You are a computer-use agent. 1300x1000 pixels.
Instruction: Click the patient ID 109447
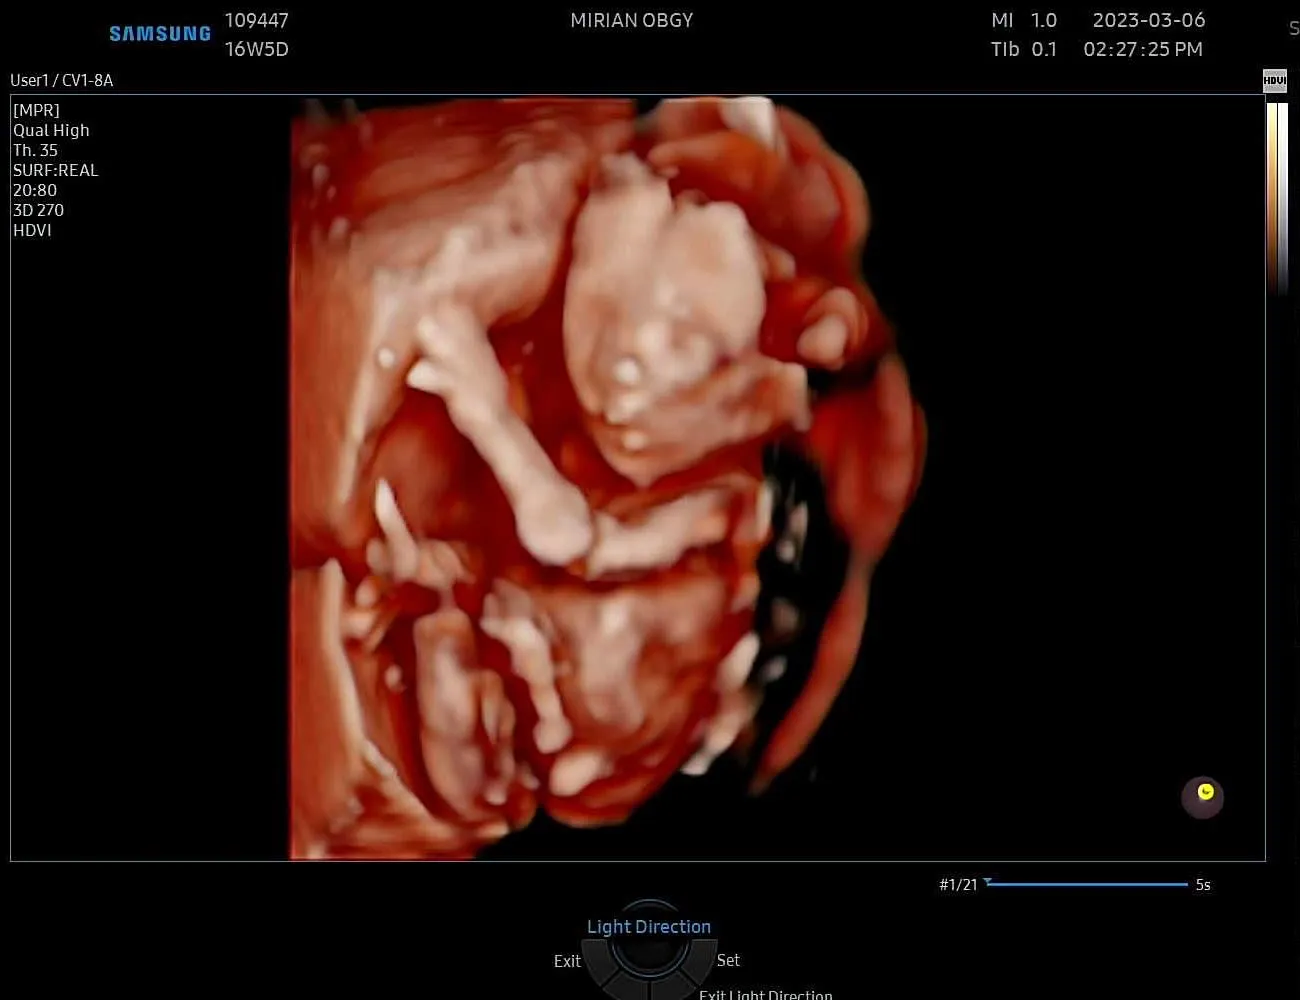(256, 20)
